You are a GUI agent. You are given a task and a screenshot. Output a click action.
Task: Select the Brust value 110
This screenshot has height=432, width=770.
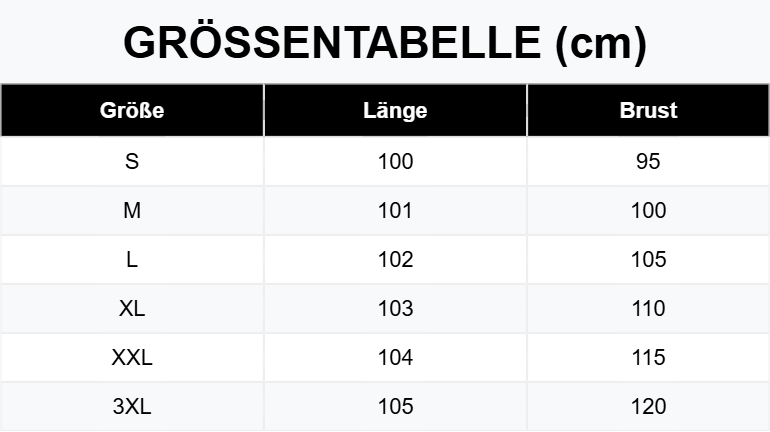648,309
